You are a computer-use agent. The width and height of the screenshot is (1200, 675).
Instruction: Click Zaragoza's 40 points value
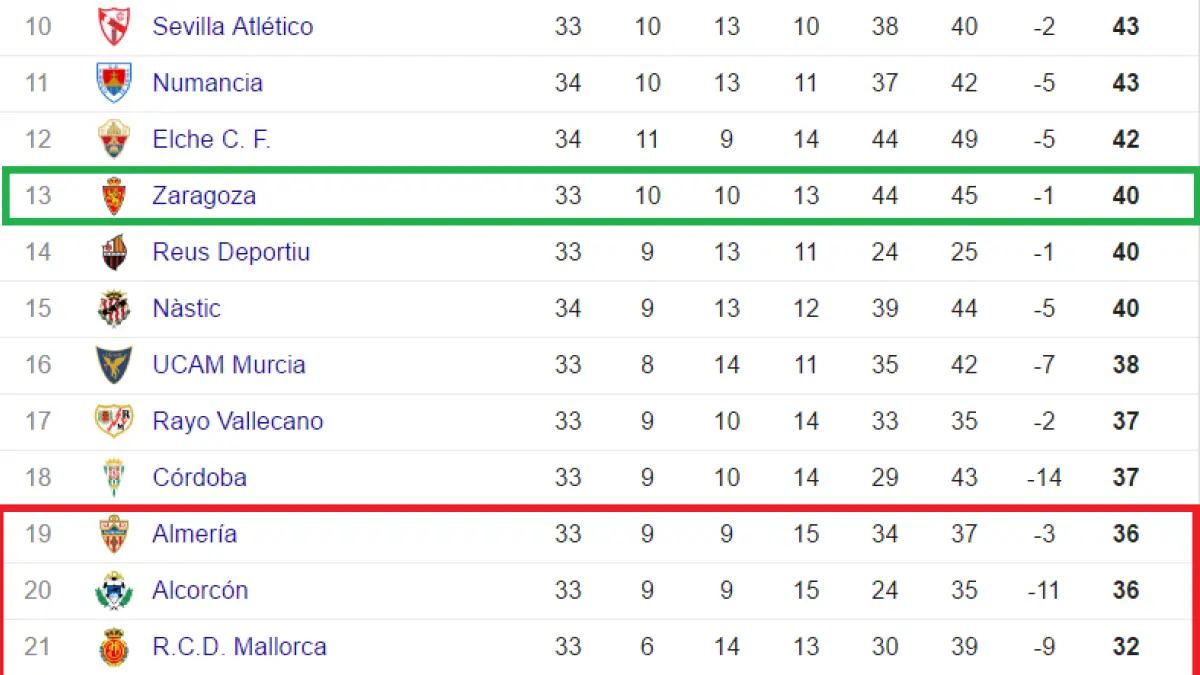coord(1125,196)
